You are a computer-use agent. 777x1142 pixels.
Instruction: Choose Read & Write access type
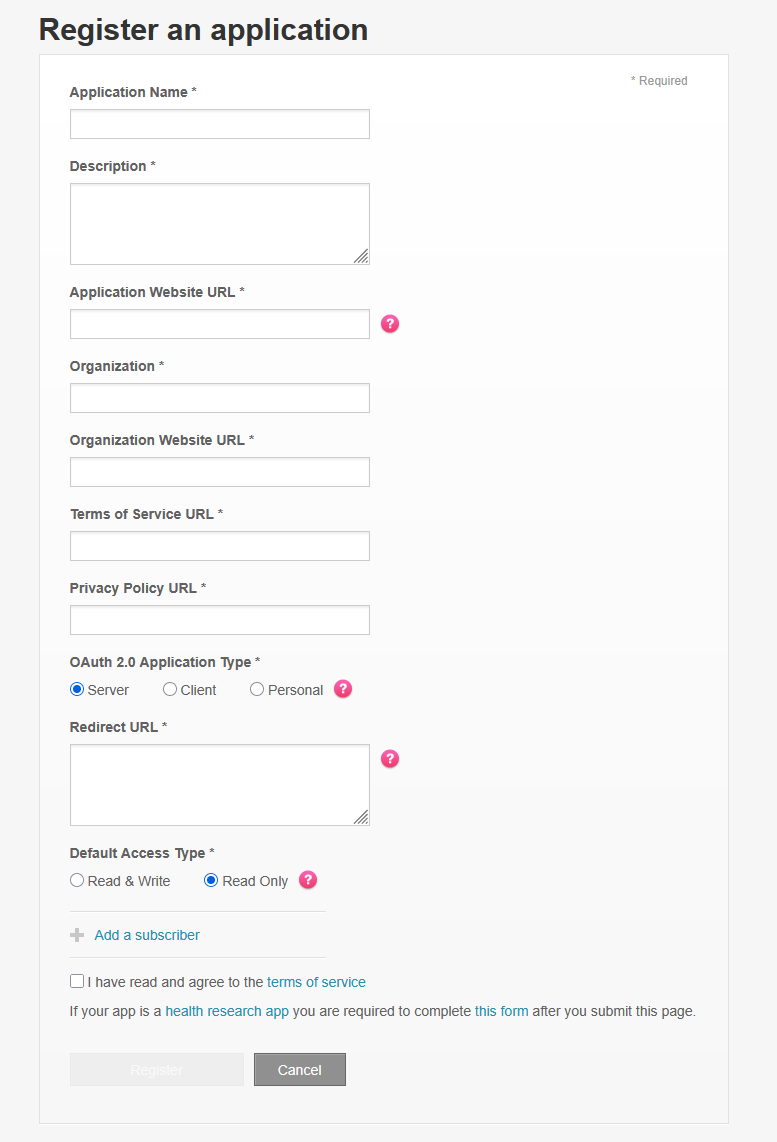(x=77, y=881)
